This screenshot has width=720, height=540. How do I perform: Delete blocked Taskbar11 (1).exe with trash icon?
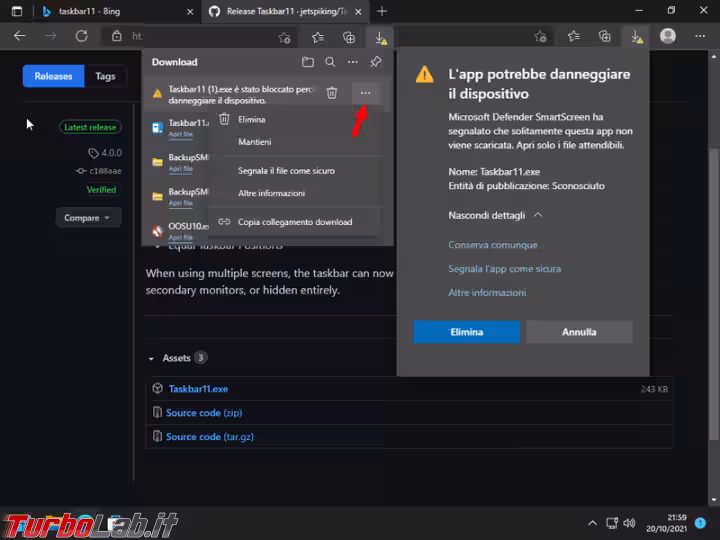[x=332, y=93]
